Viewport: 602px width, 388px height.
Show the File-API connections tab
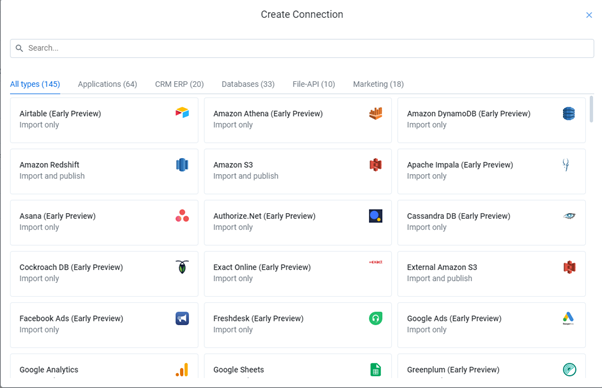coord(314,84)
